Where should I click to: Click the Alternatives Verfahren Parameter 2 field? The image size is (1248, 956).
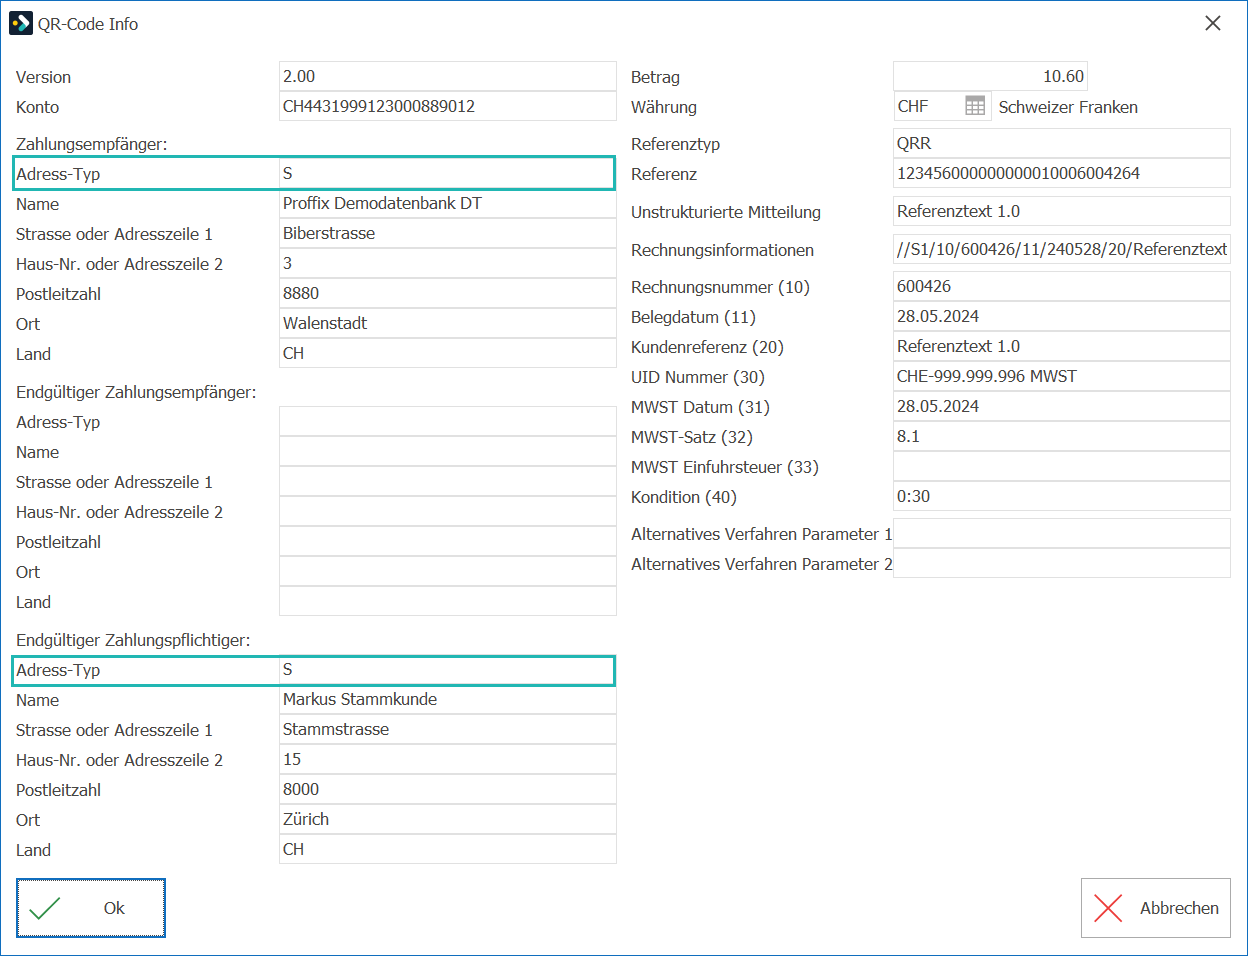pyautogui.click(x=1062, y=563)
